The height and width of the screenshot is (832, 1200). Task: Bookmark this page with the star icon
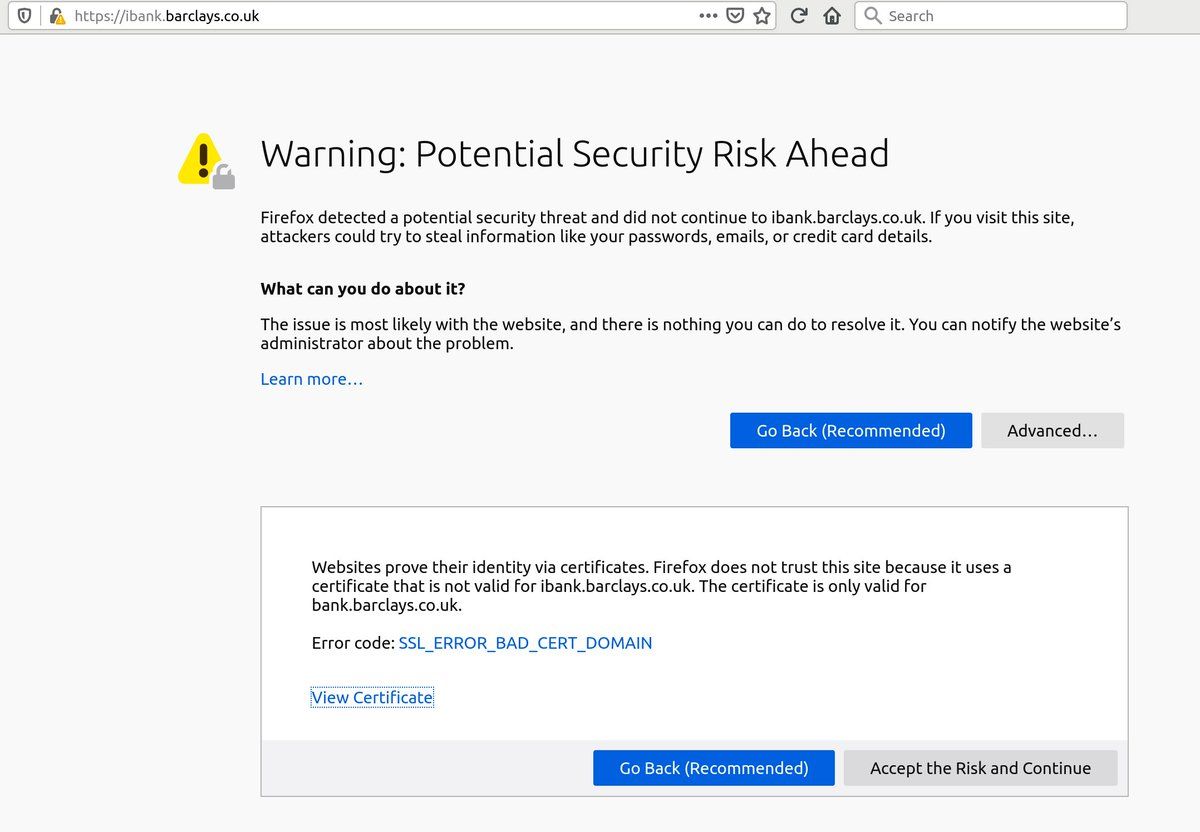point(762,16)
